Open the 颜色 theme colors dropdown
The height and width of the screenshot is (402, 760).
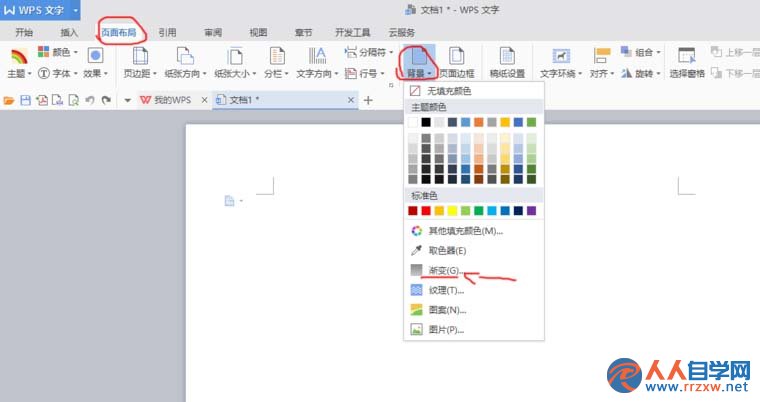click(x=58, y=52)
